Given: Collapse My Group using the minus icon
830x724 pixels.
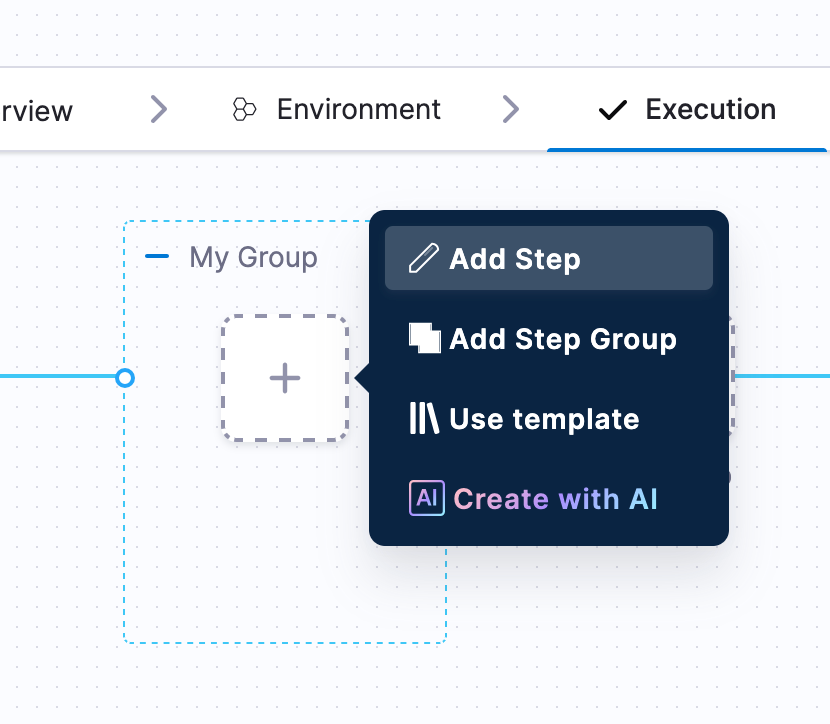Looking at the screenshot, I should click(x=157, y=257).
